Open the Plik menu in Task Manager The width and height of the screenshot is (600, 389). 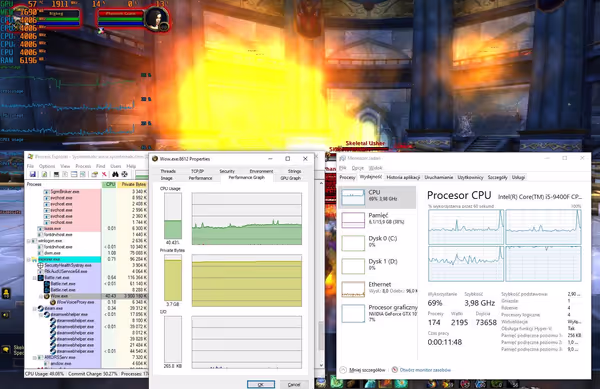tap(342, 168)
